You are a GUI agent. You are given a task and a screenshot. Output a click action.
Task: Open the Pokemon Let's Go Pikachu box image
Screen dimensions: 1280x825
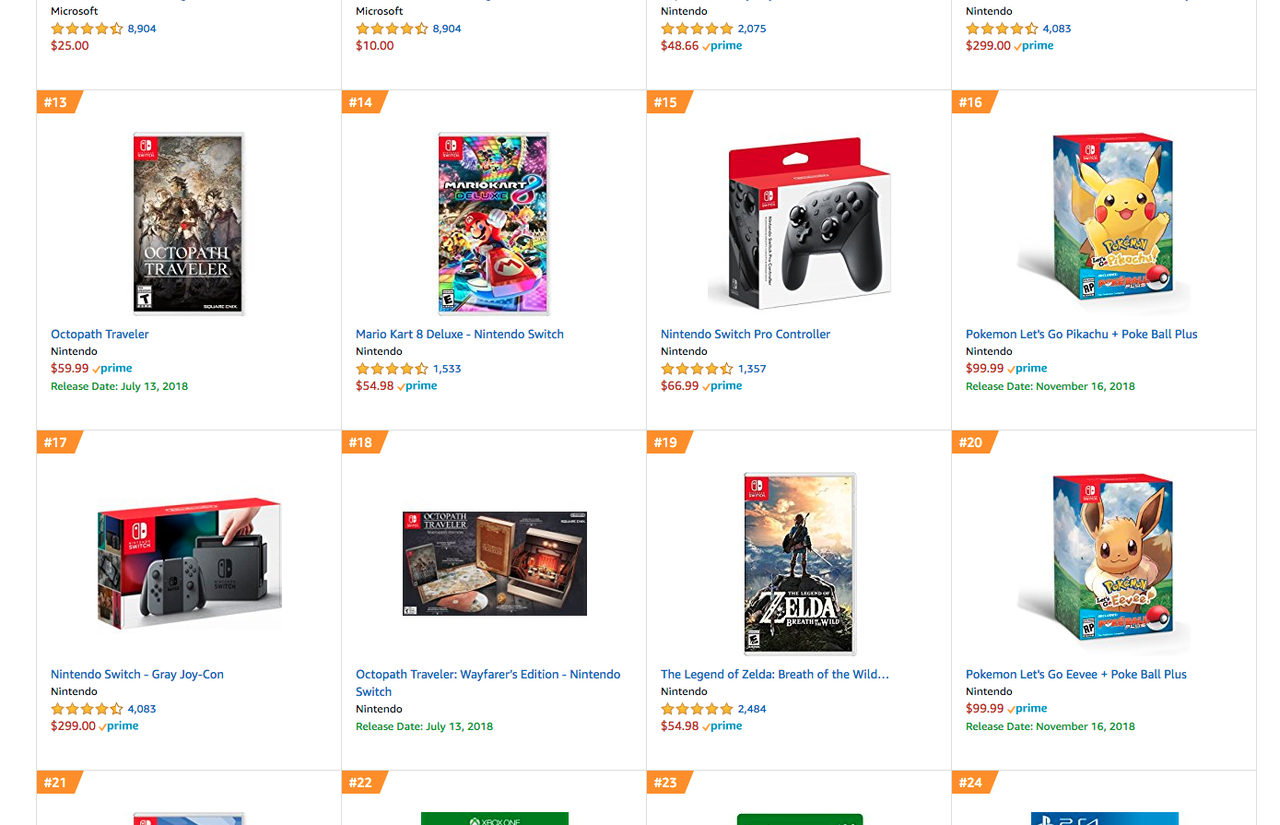pos(1104,224)
